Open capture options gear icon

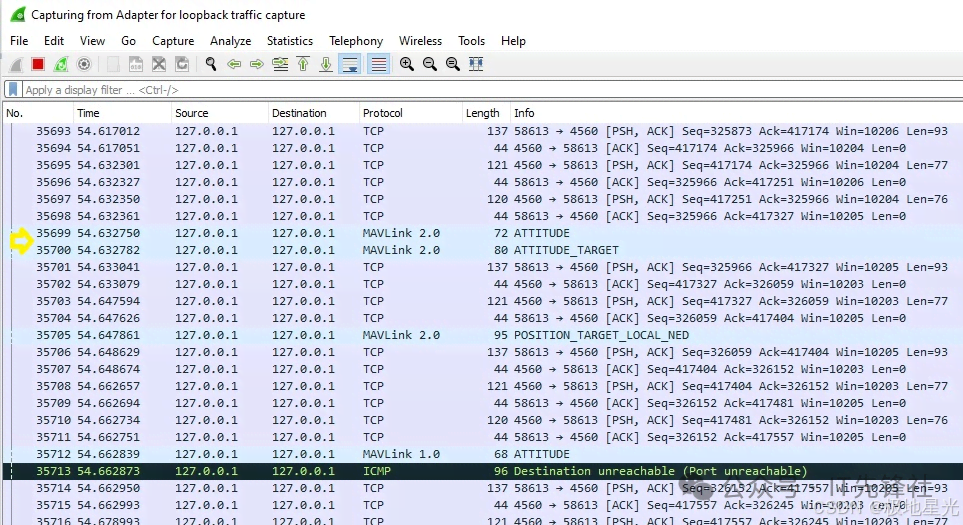(x=84, y=64)
